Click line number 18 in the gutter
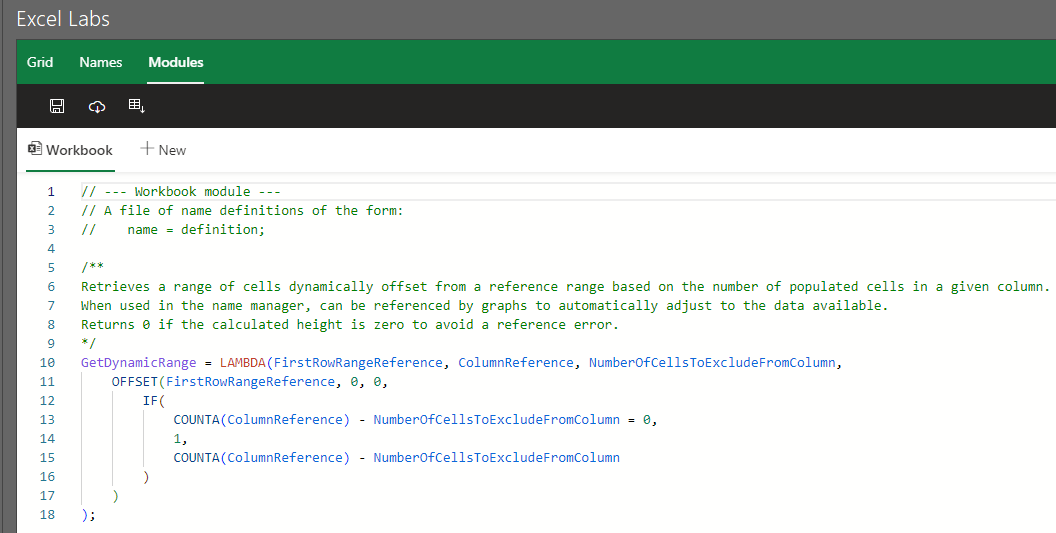This screenshot has height=533, width=1056. pyautogui.click(x=48, y=514)
